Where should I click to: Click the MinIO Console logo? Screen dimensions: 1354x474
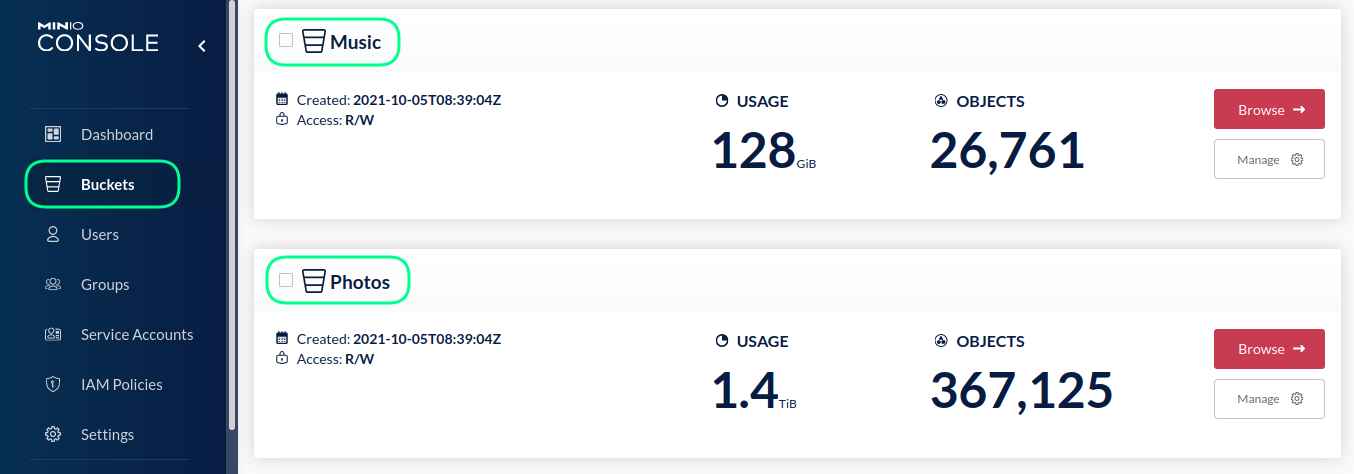(98, 36)
